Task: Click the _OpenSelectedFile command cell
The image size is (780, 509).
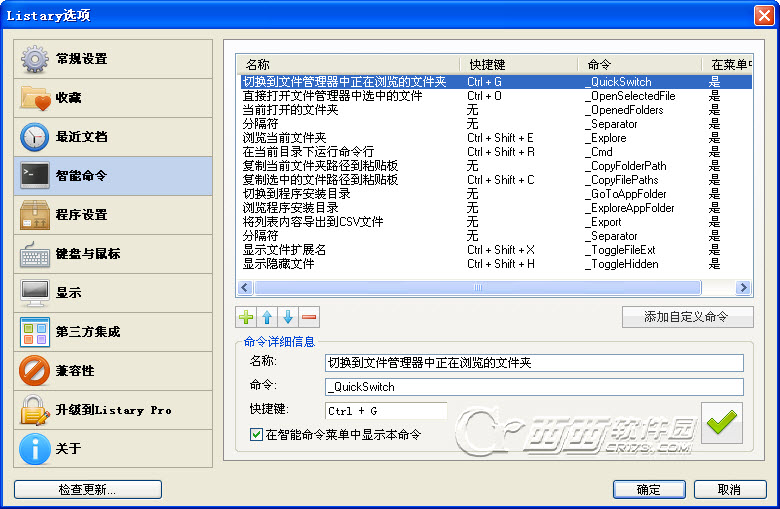Action: [631, 96]
